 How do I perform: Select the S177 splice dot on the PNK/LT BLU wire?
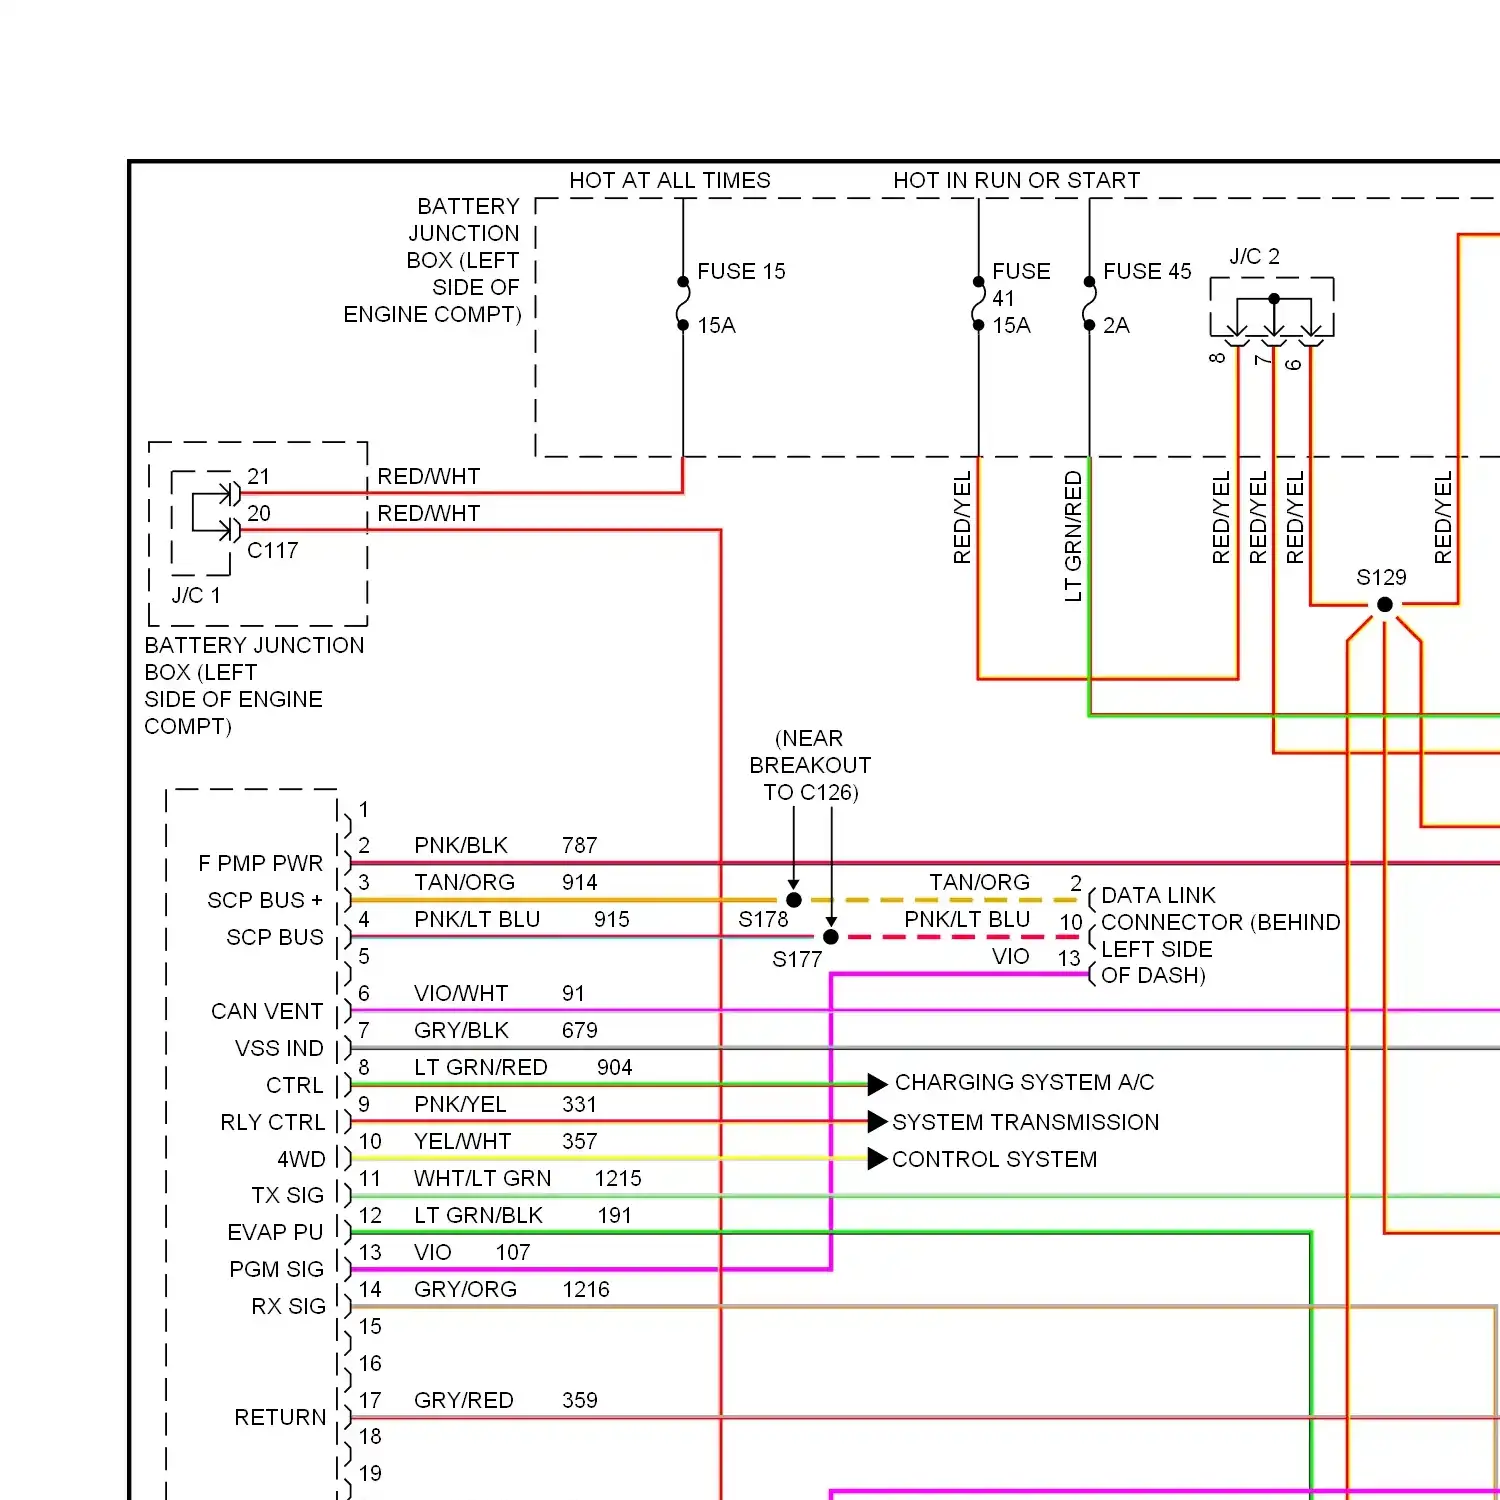click(x=831, y=937)
